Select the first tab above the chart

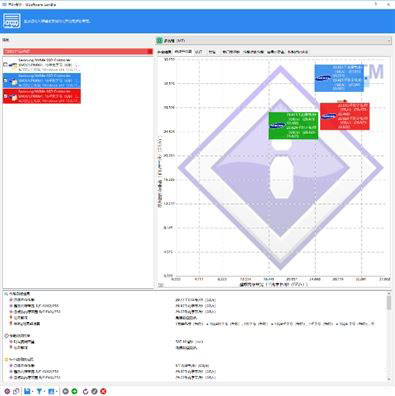164,52
